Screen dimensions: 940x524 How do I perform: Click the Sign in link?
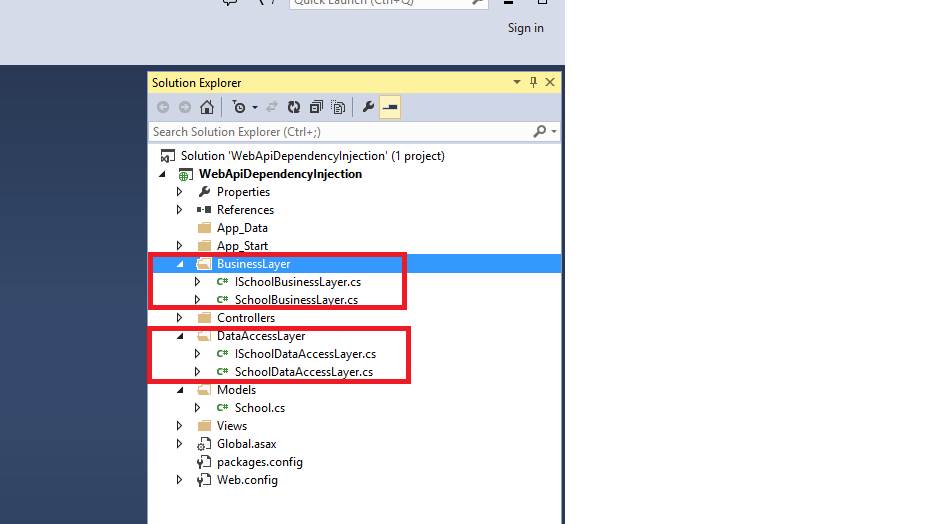point(526,28)
